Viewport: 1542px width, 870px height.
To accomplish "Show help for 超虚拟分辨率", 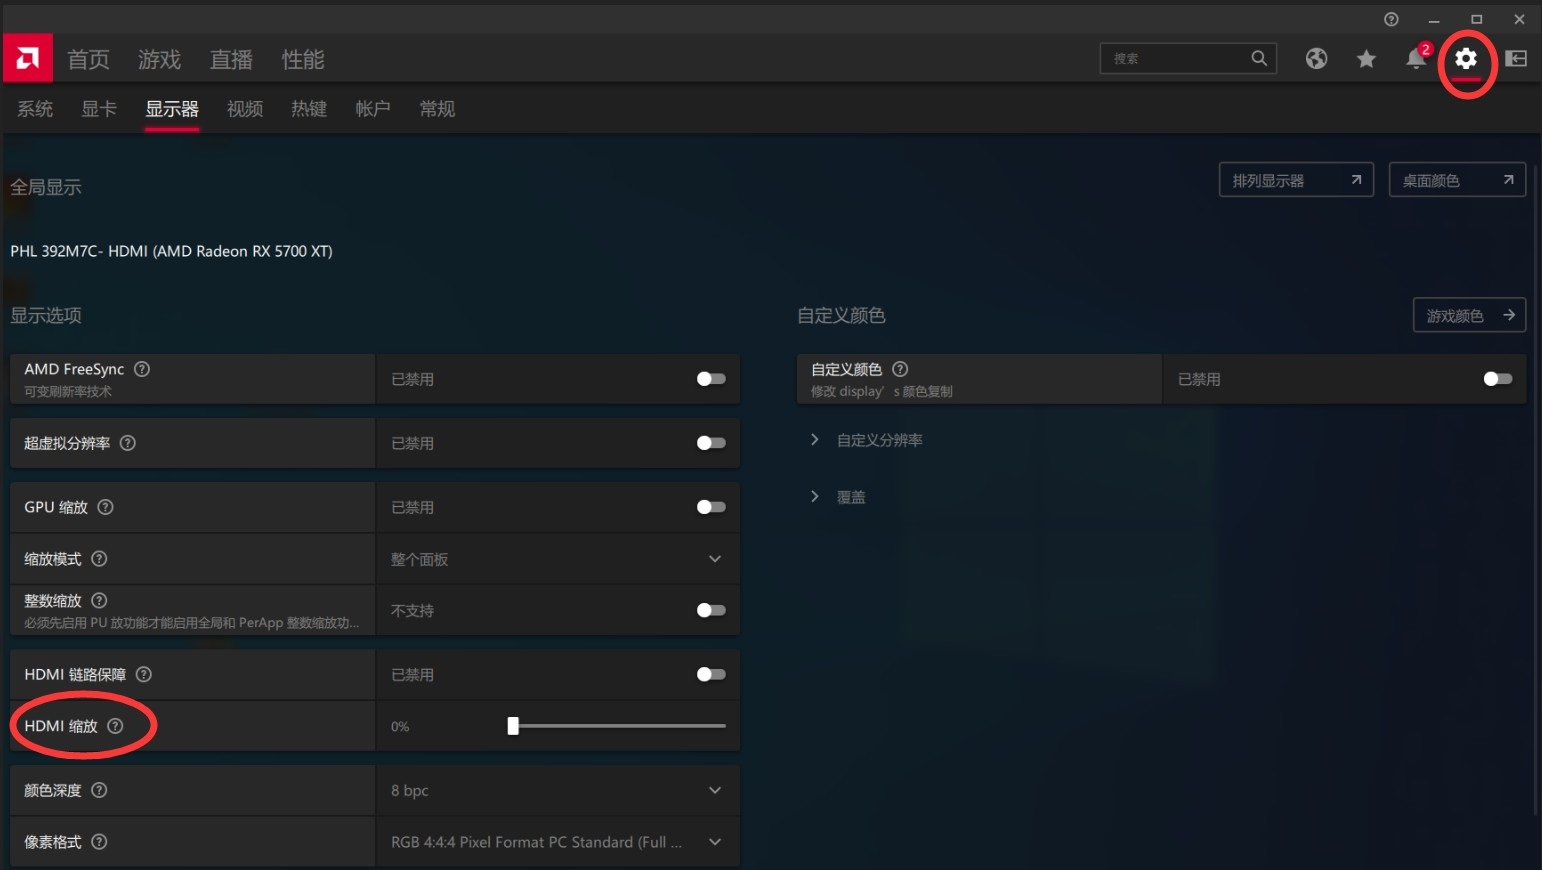I will point(128,443).
